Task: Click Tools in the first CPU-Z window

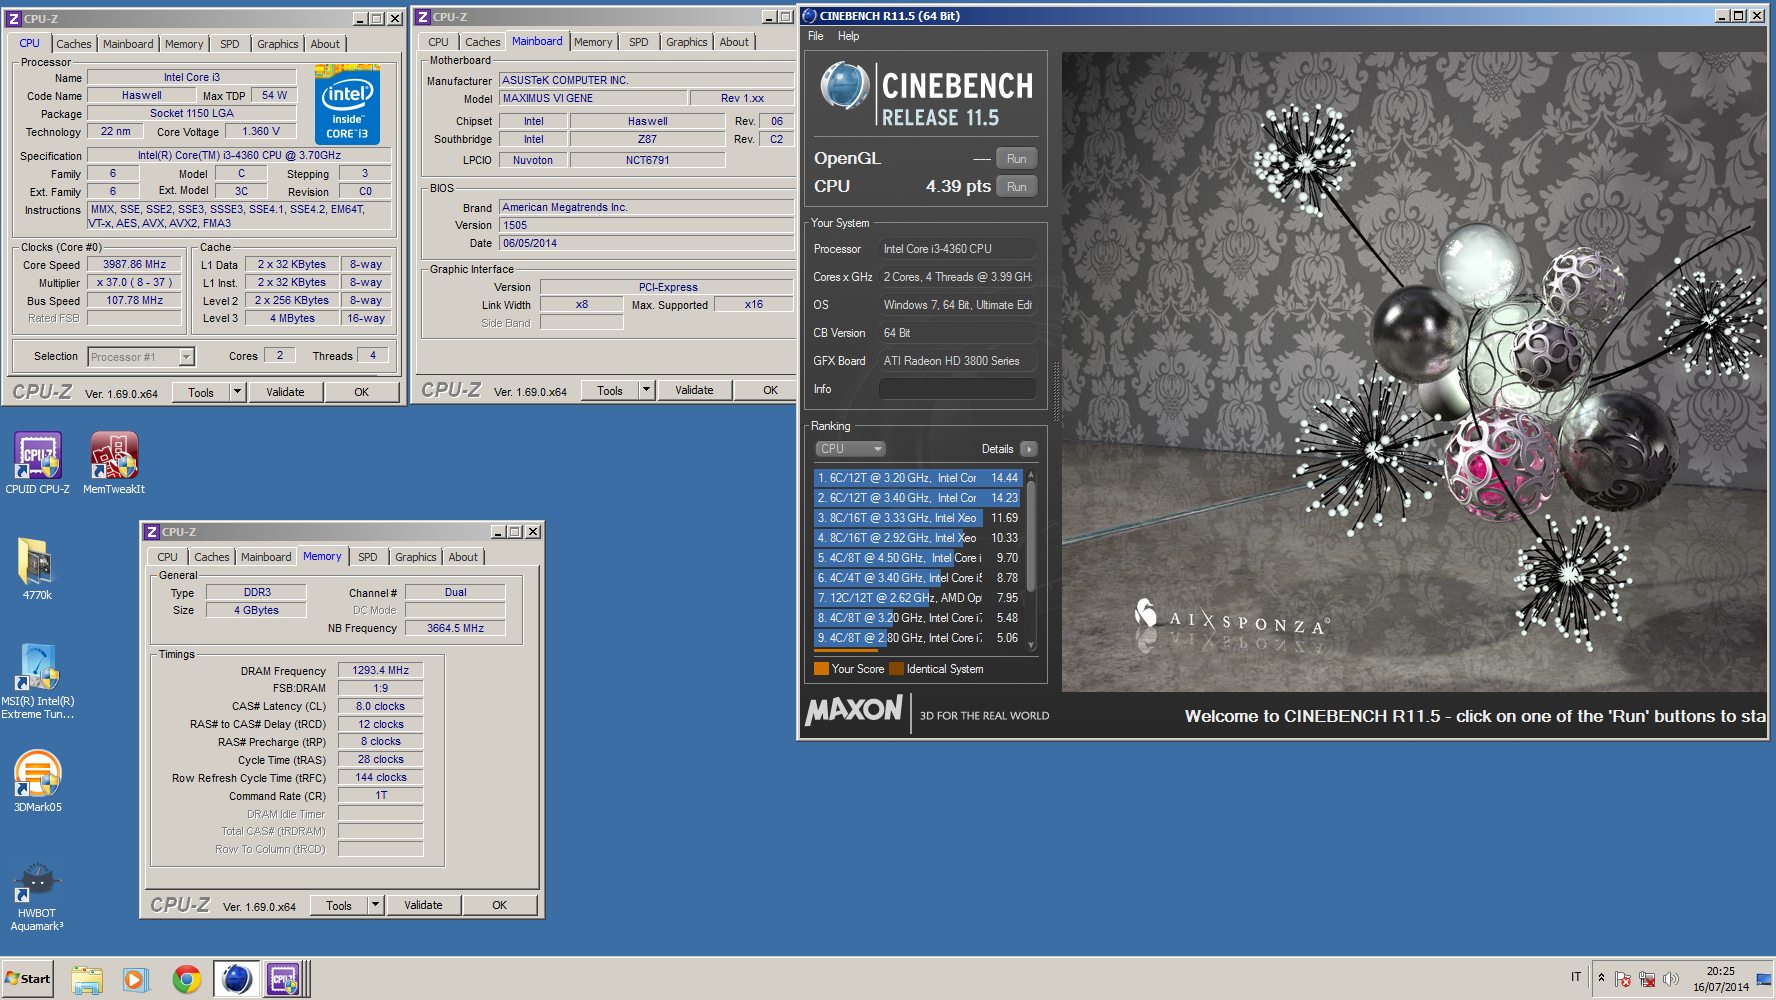Action: tap(201, 393)
